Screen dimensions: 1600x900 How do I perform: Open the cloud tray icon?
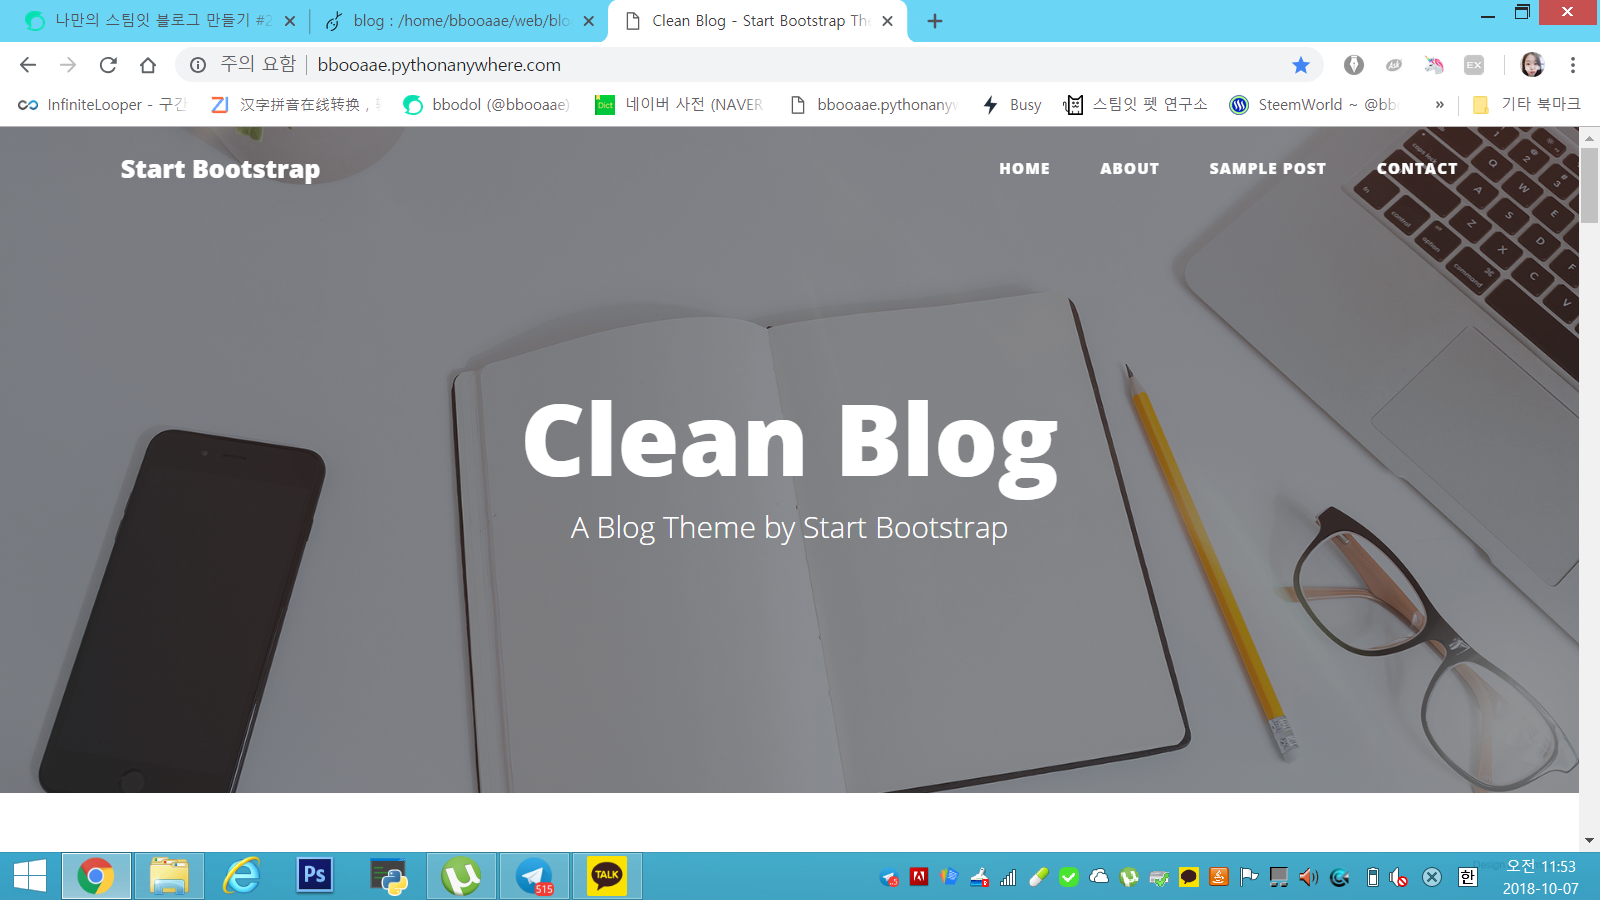1099,877
